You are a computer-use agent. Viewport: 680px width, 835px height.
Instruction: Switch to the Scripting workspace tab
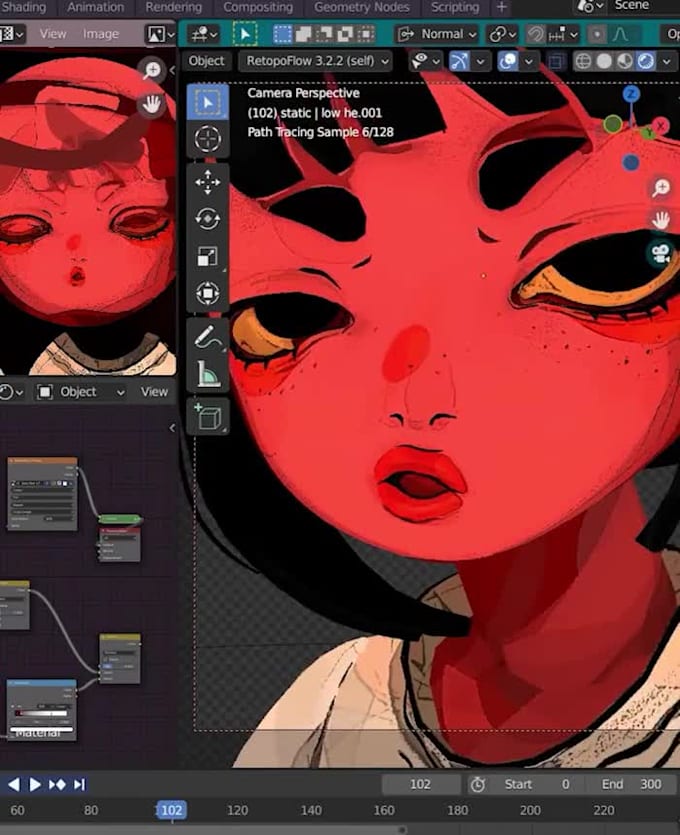[x=455, y=7]
